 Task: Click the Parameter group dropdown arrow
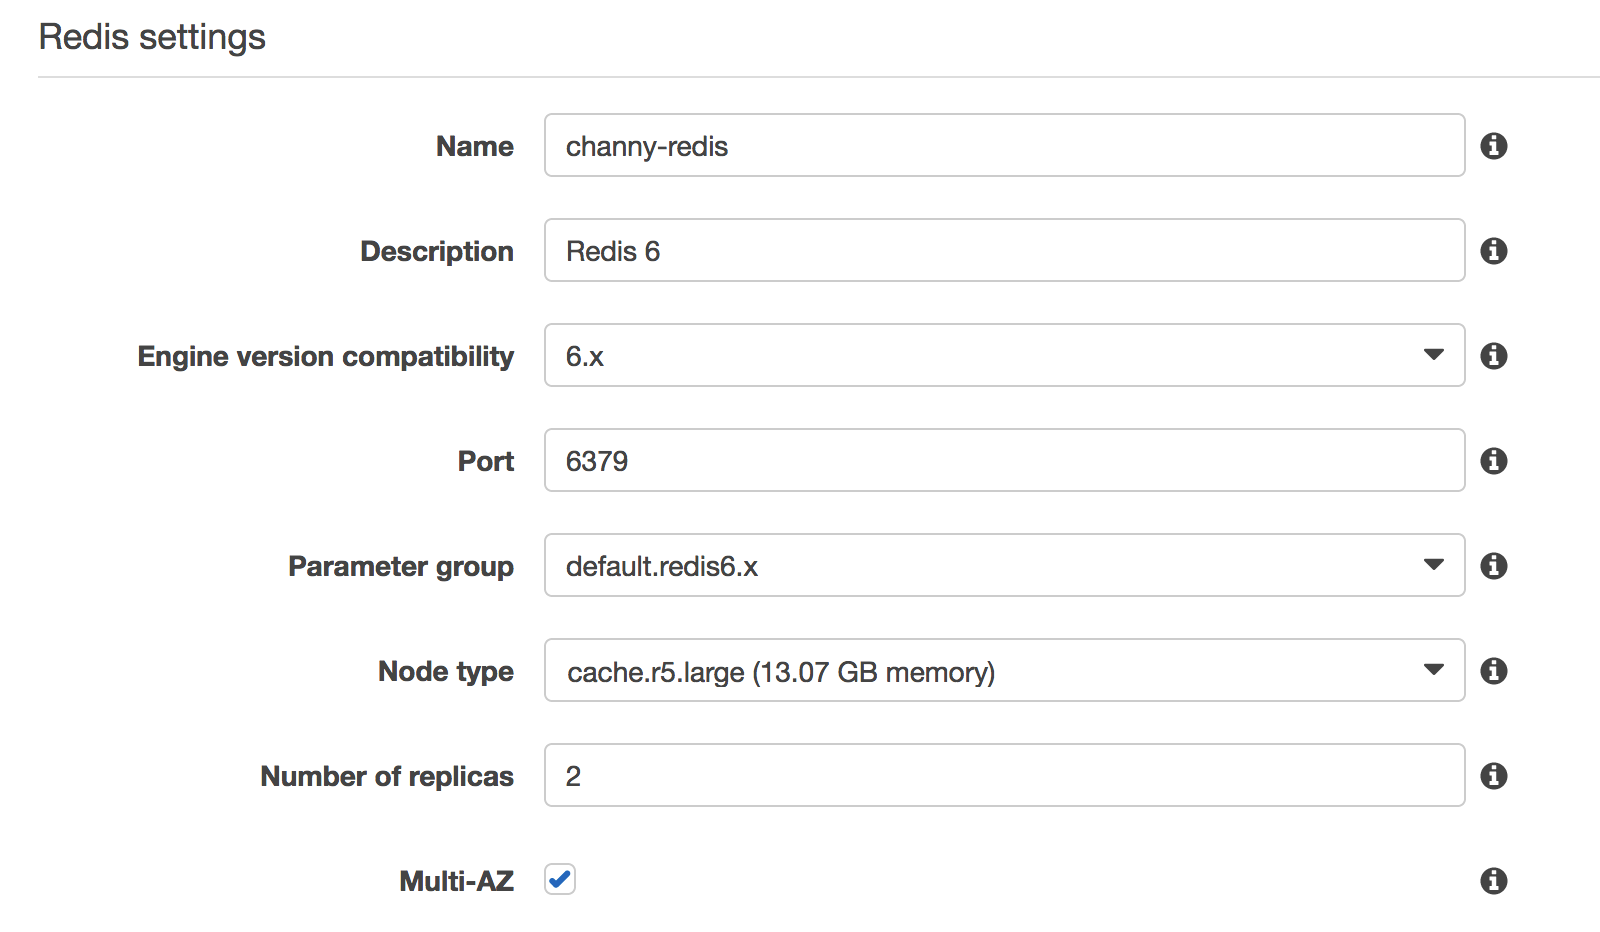coord(1434,565)
